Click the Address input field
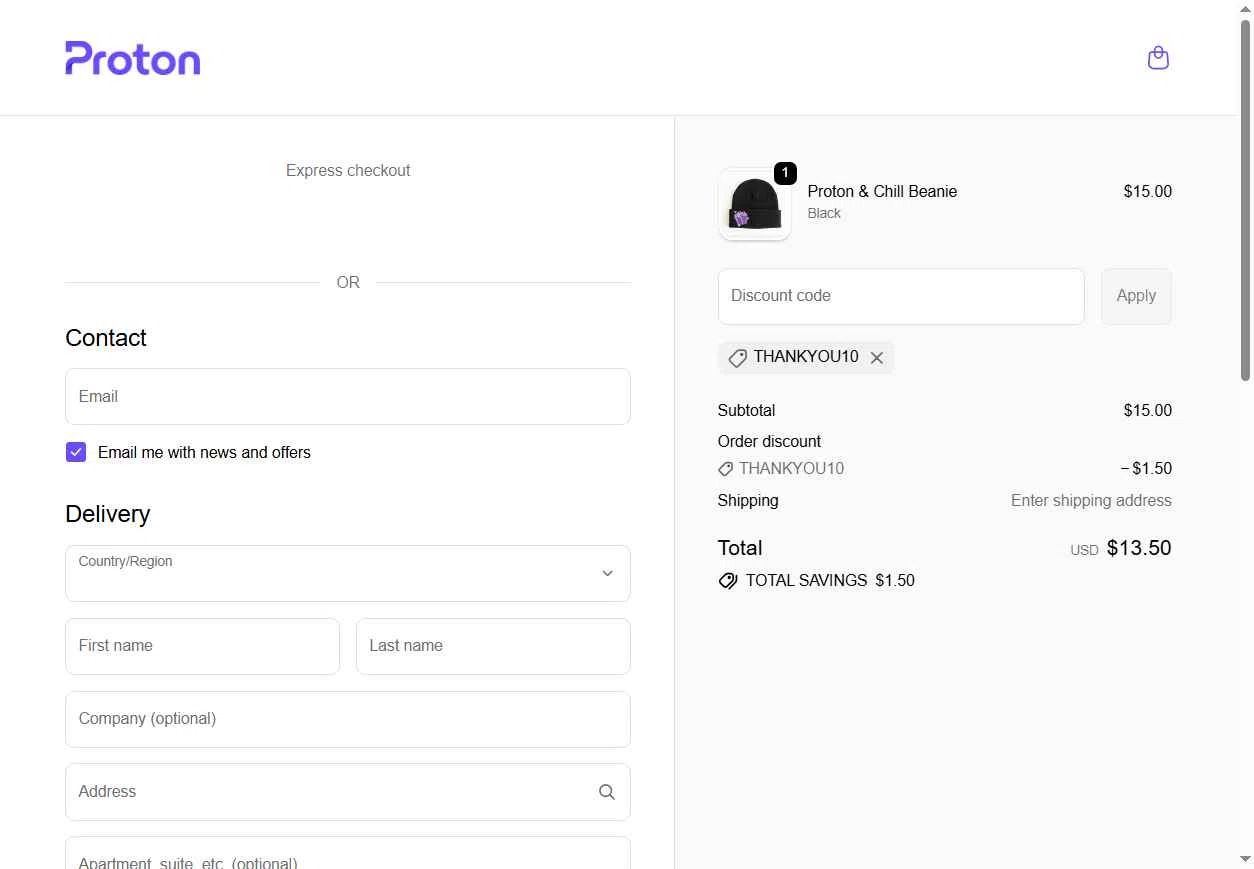Viewport: 1254px width, 869px height. (348, 792)
